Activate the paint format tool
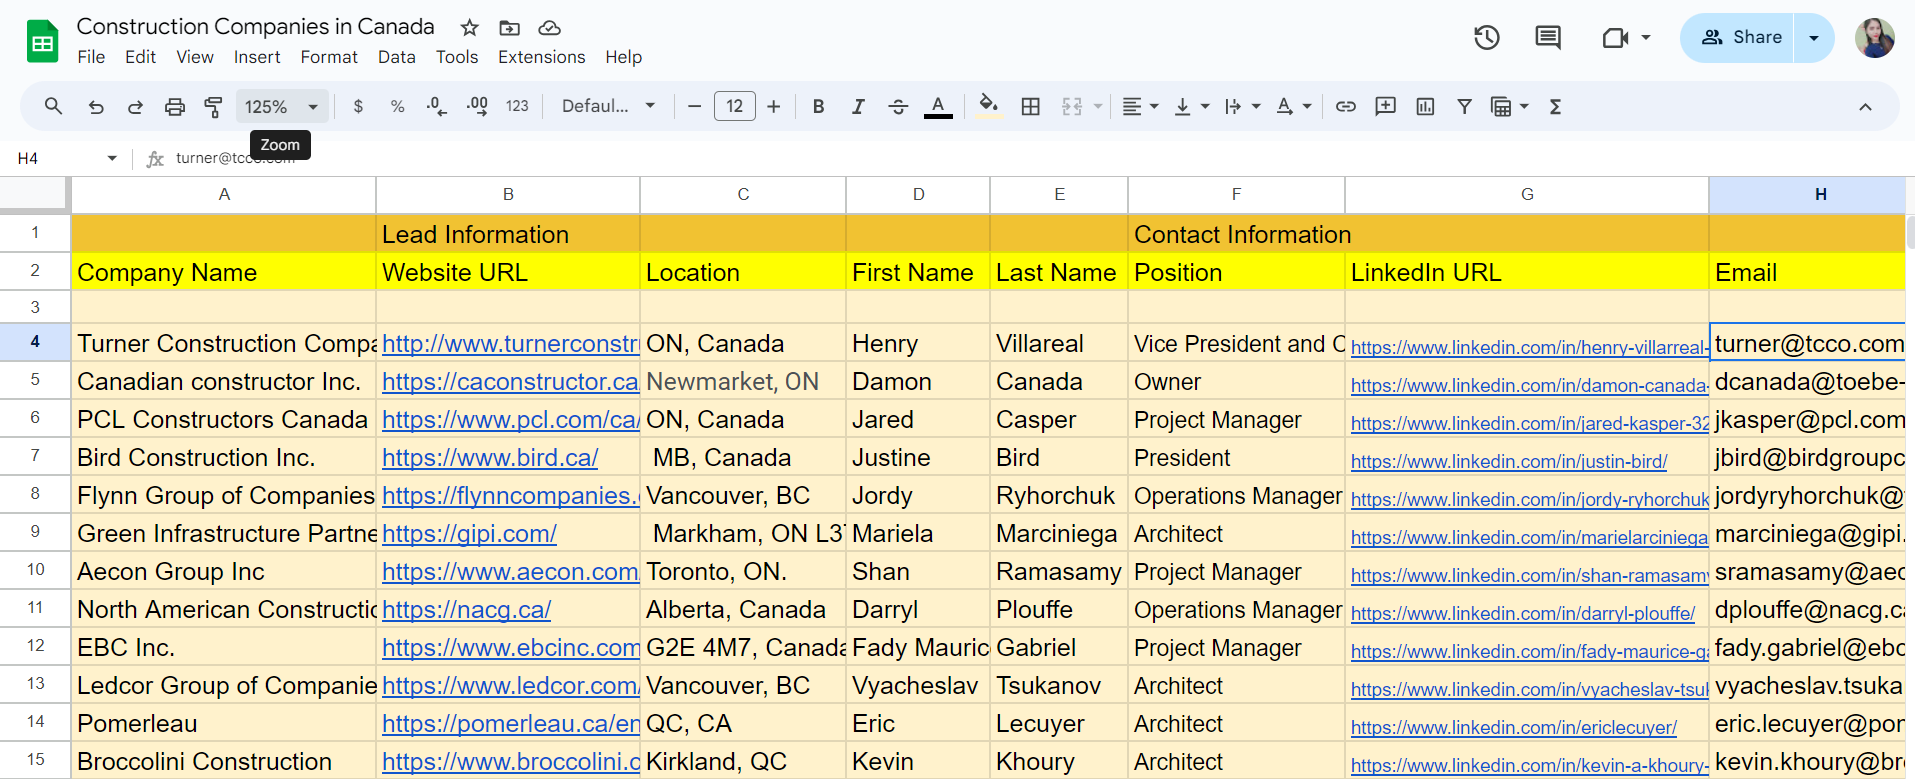 click(x=213, y=106)
